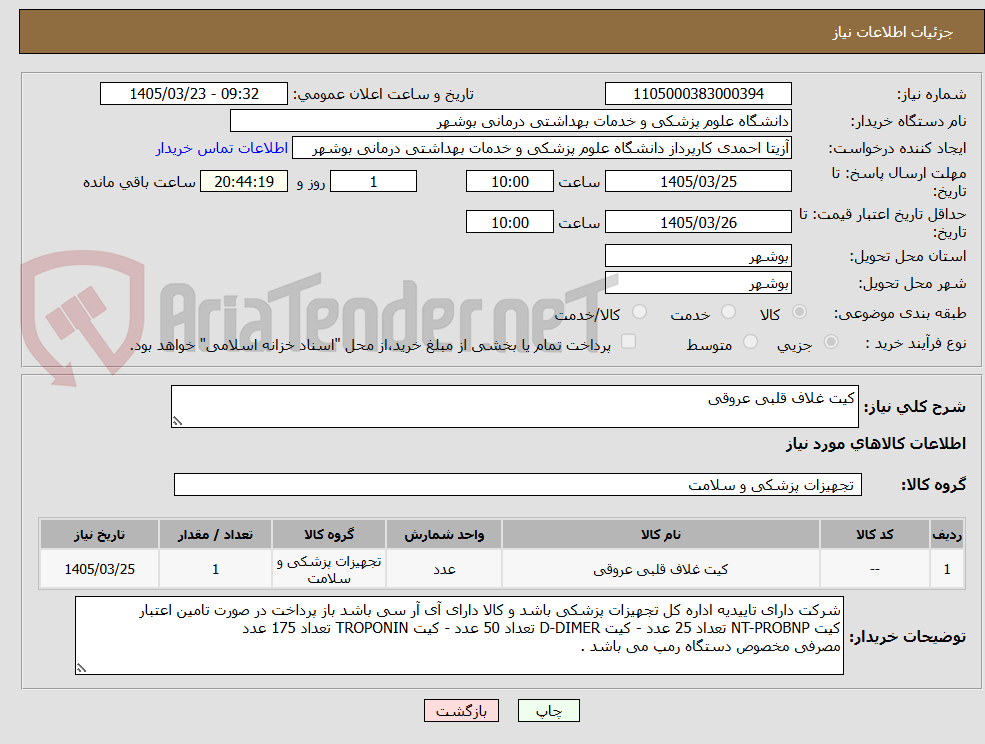Click the تاریخ نیاز column header
985x744 pixels.
coord(99,534)
